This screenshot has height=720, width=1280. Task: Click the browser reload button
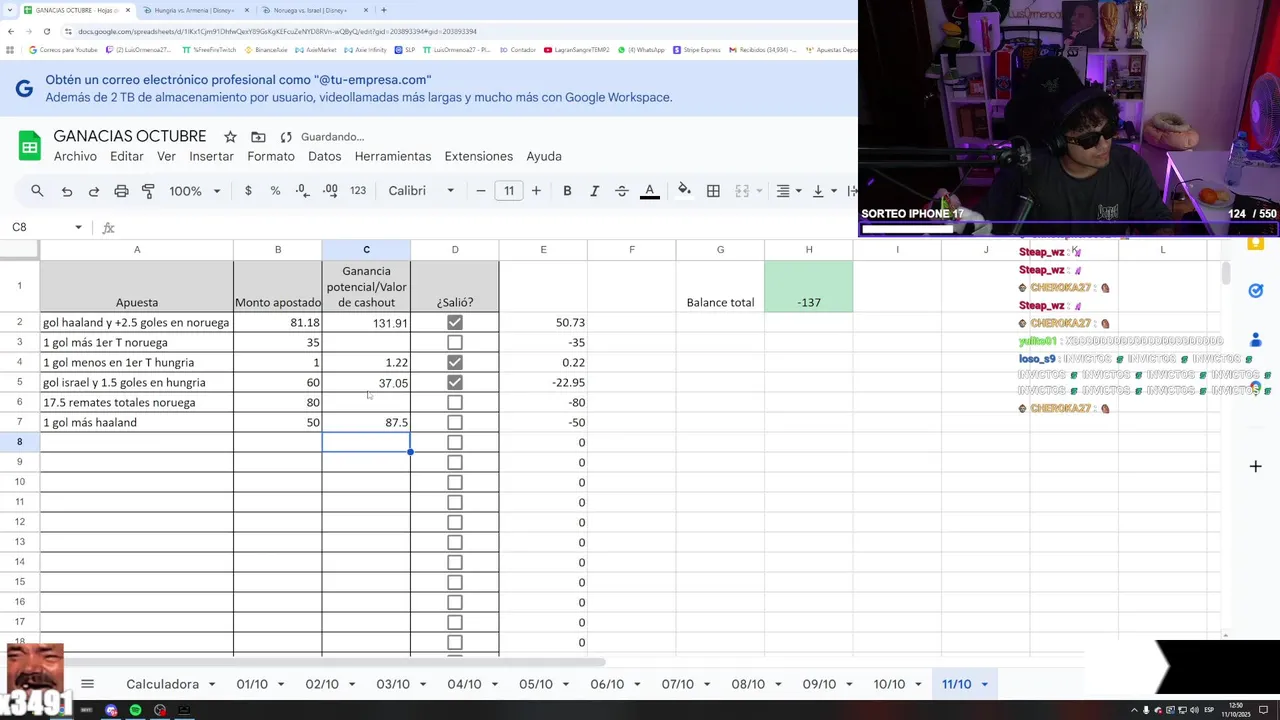[x=46, y=31]
